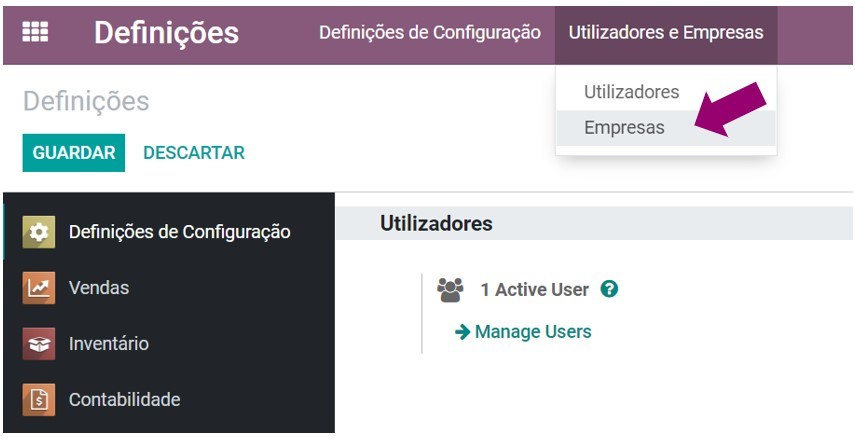Select Utilizadores from the dropdown list
Screen dimensions: 855x443
(631, 92)
